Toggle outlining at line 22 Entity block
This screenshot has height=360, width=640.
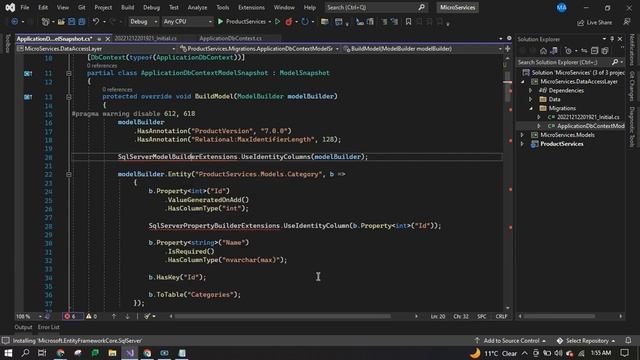click(x=69, y=174)
